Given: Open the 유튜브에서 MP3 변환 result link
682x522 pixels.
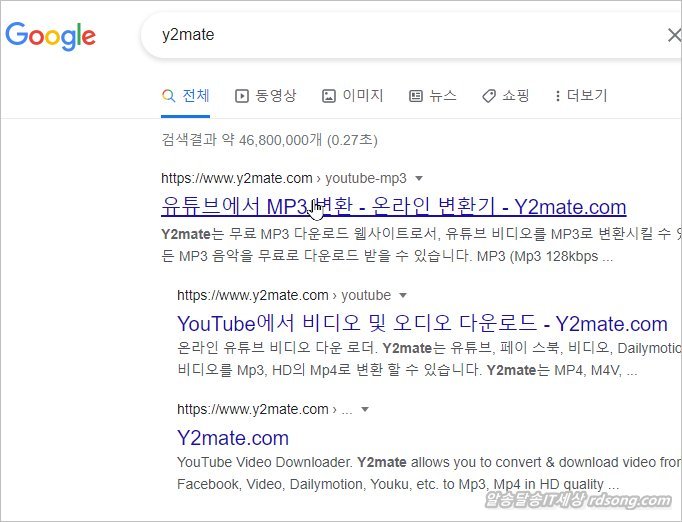Looking at the screenshot, I should click(x=393, y=207).
